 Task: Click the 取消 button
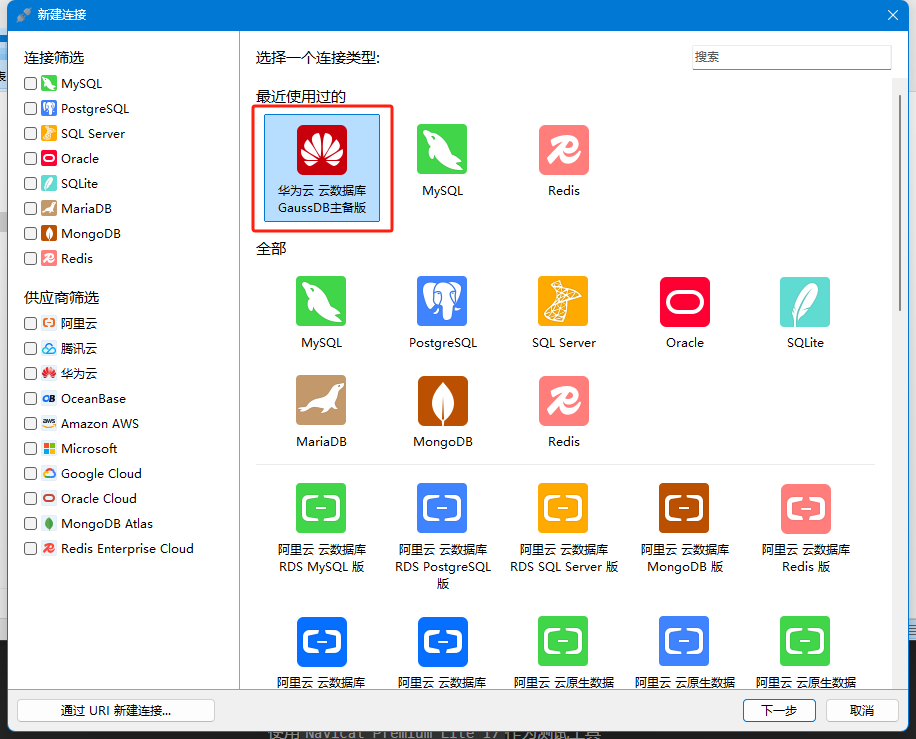pos(862,710)
